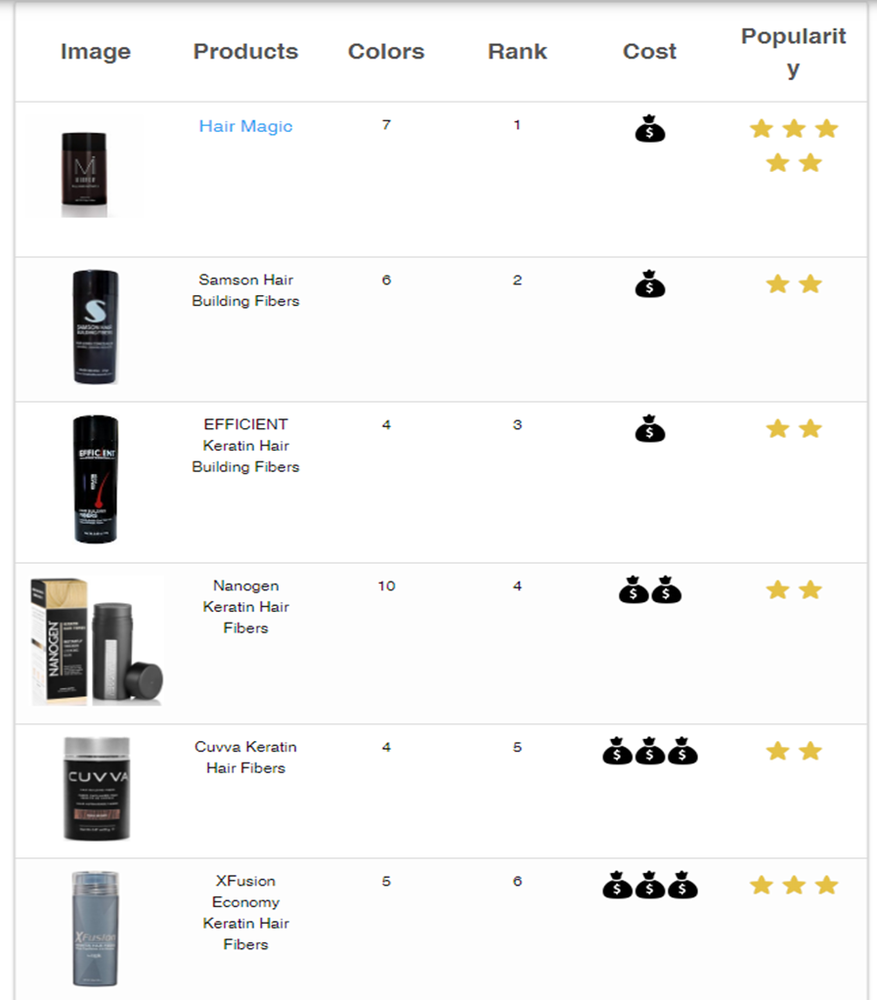This screenshot has width=877, height=1000.
Task: Click the Cost column header
Action: [x=650, y=52]
